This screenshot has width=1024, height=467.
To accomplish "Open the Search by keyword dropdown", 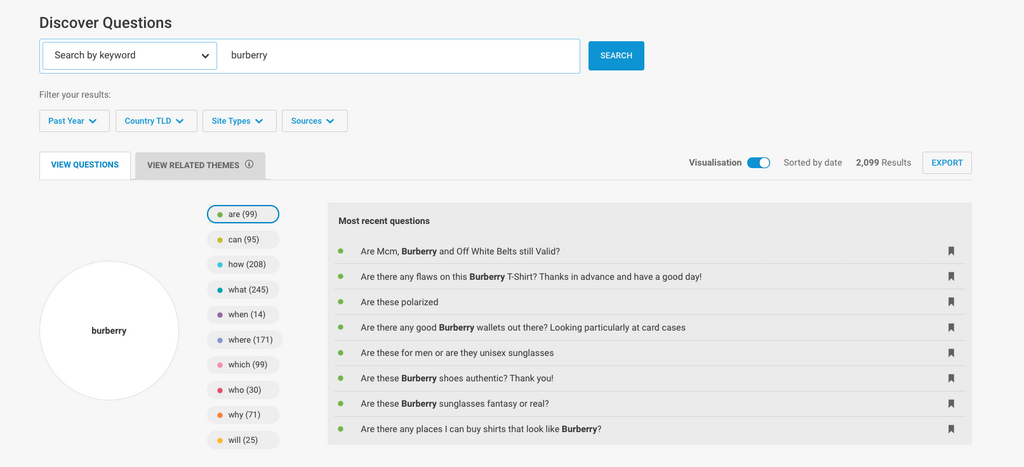I will pyautogui.click(x=130, y=56).
